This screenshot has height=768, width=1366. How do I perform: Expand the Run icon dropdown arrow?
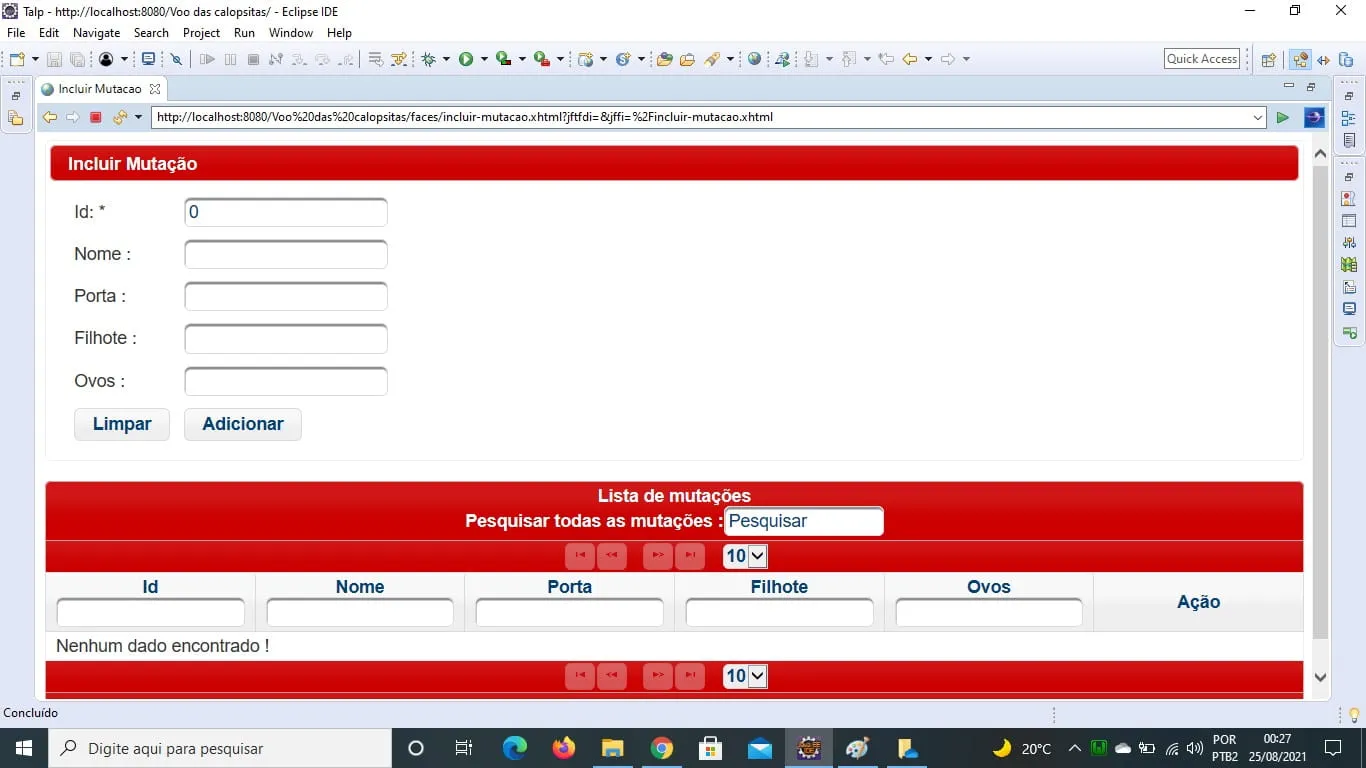point(484,60)
